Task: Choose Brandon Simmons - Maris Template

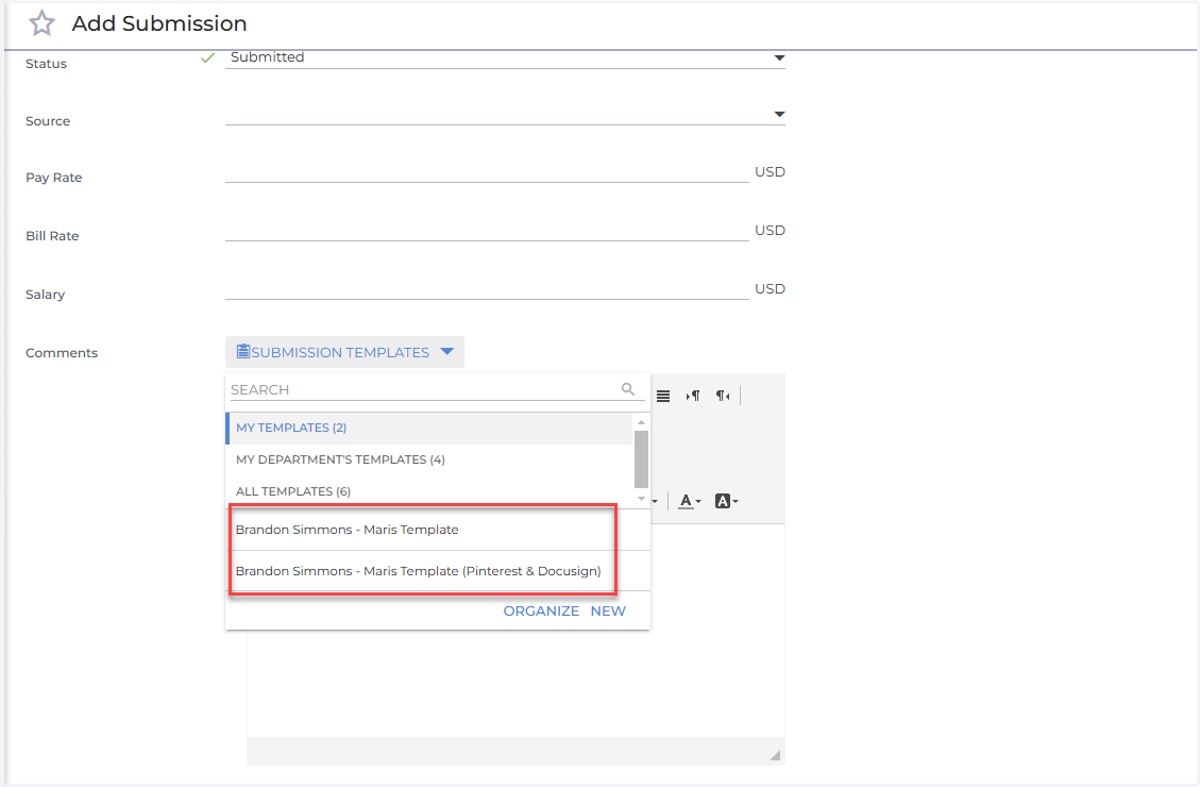Action: [x=438, y=530]
